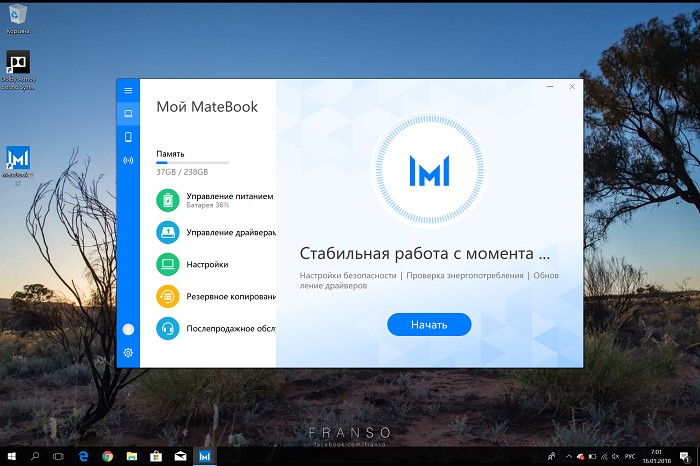700x466 pixels.
Task: Open the user account avatar in sidebar
Action: pyautogui.click(x=128, y=329)
